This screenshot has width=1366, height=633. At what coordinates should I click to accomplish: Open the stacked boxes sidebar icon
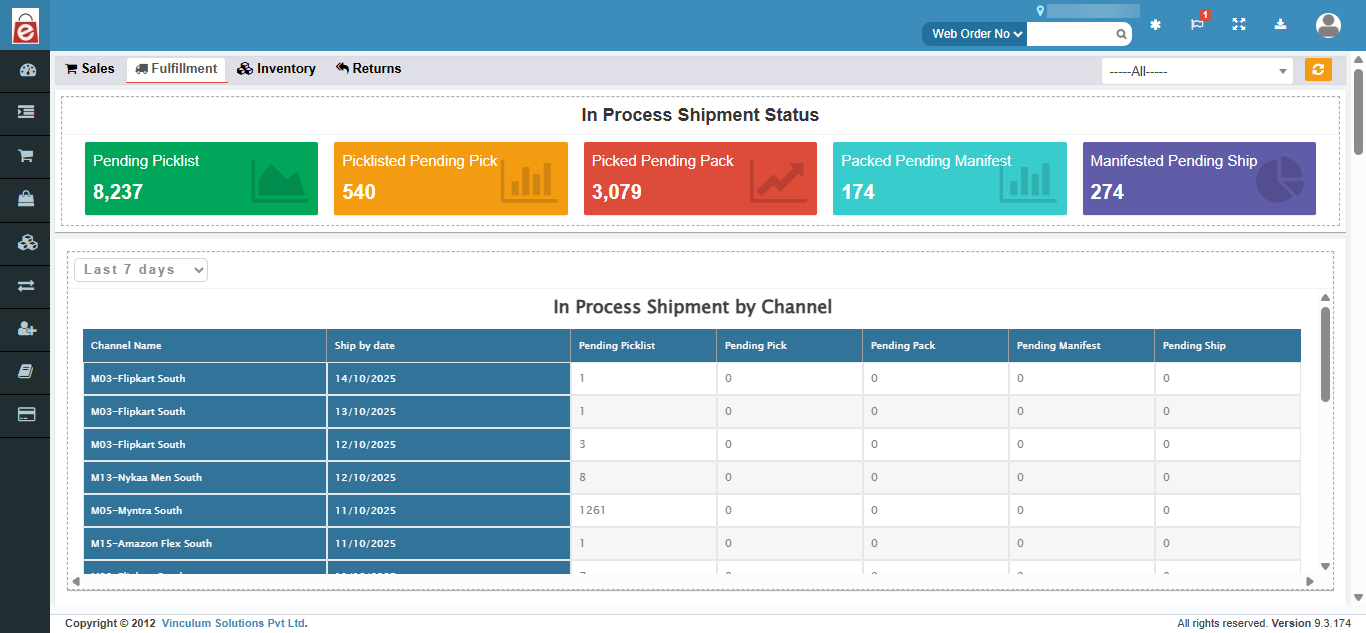[26, 242]
